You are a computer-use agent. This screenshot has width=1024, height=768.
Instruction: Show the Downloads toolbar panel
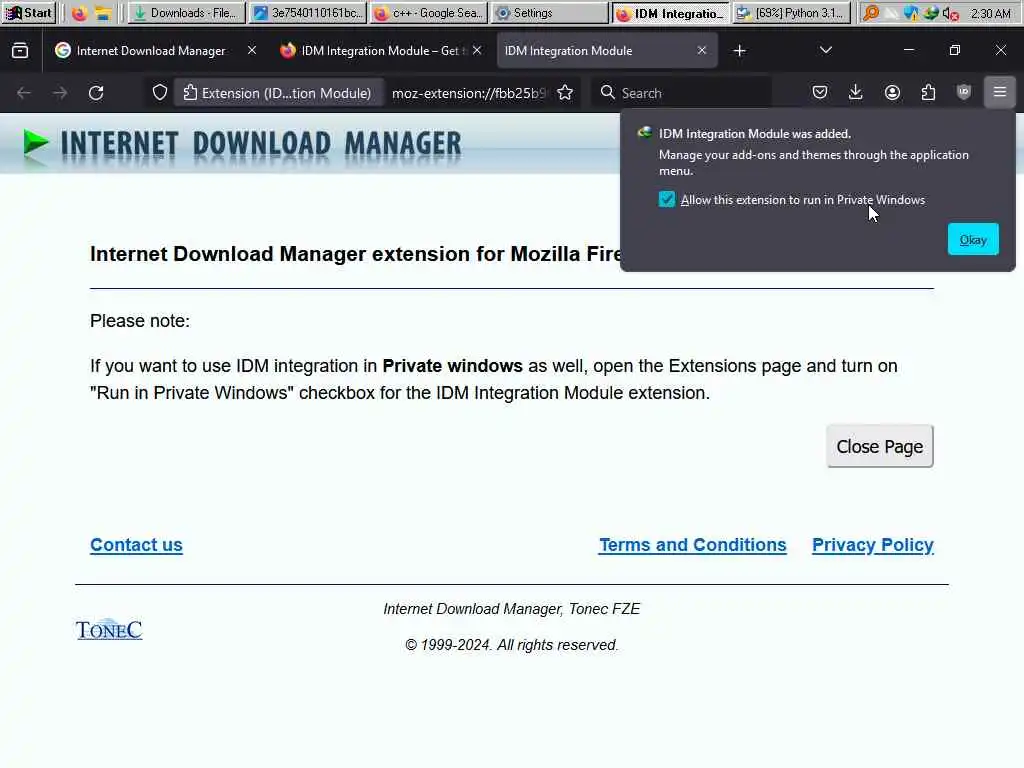(856, 93)
